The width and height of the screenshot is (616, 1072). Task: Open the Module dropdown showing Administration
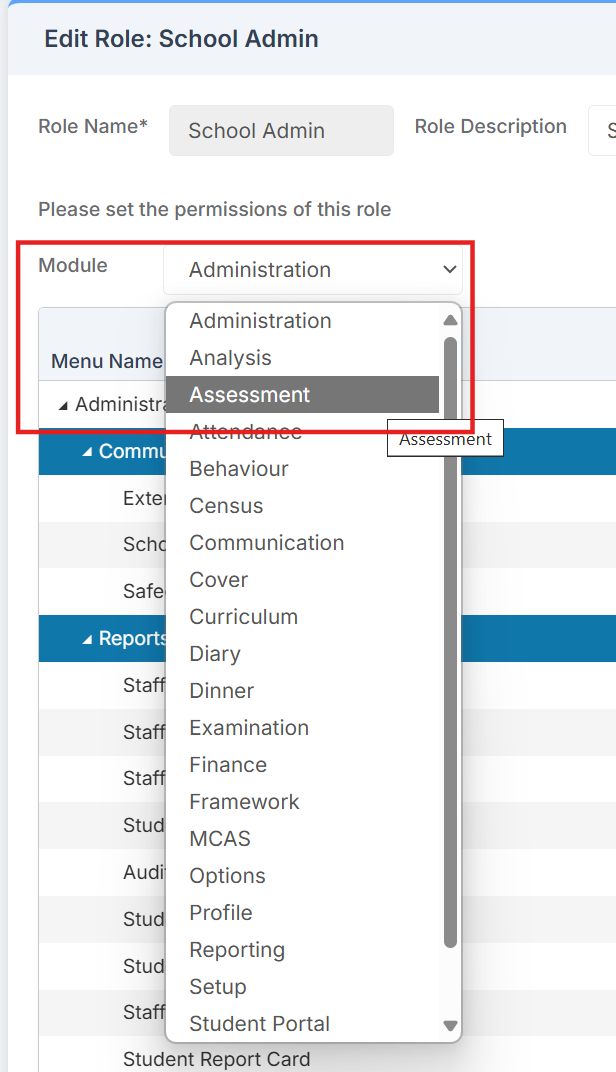point(312,270)
